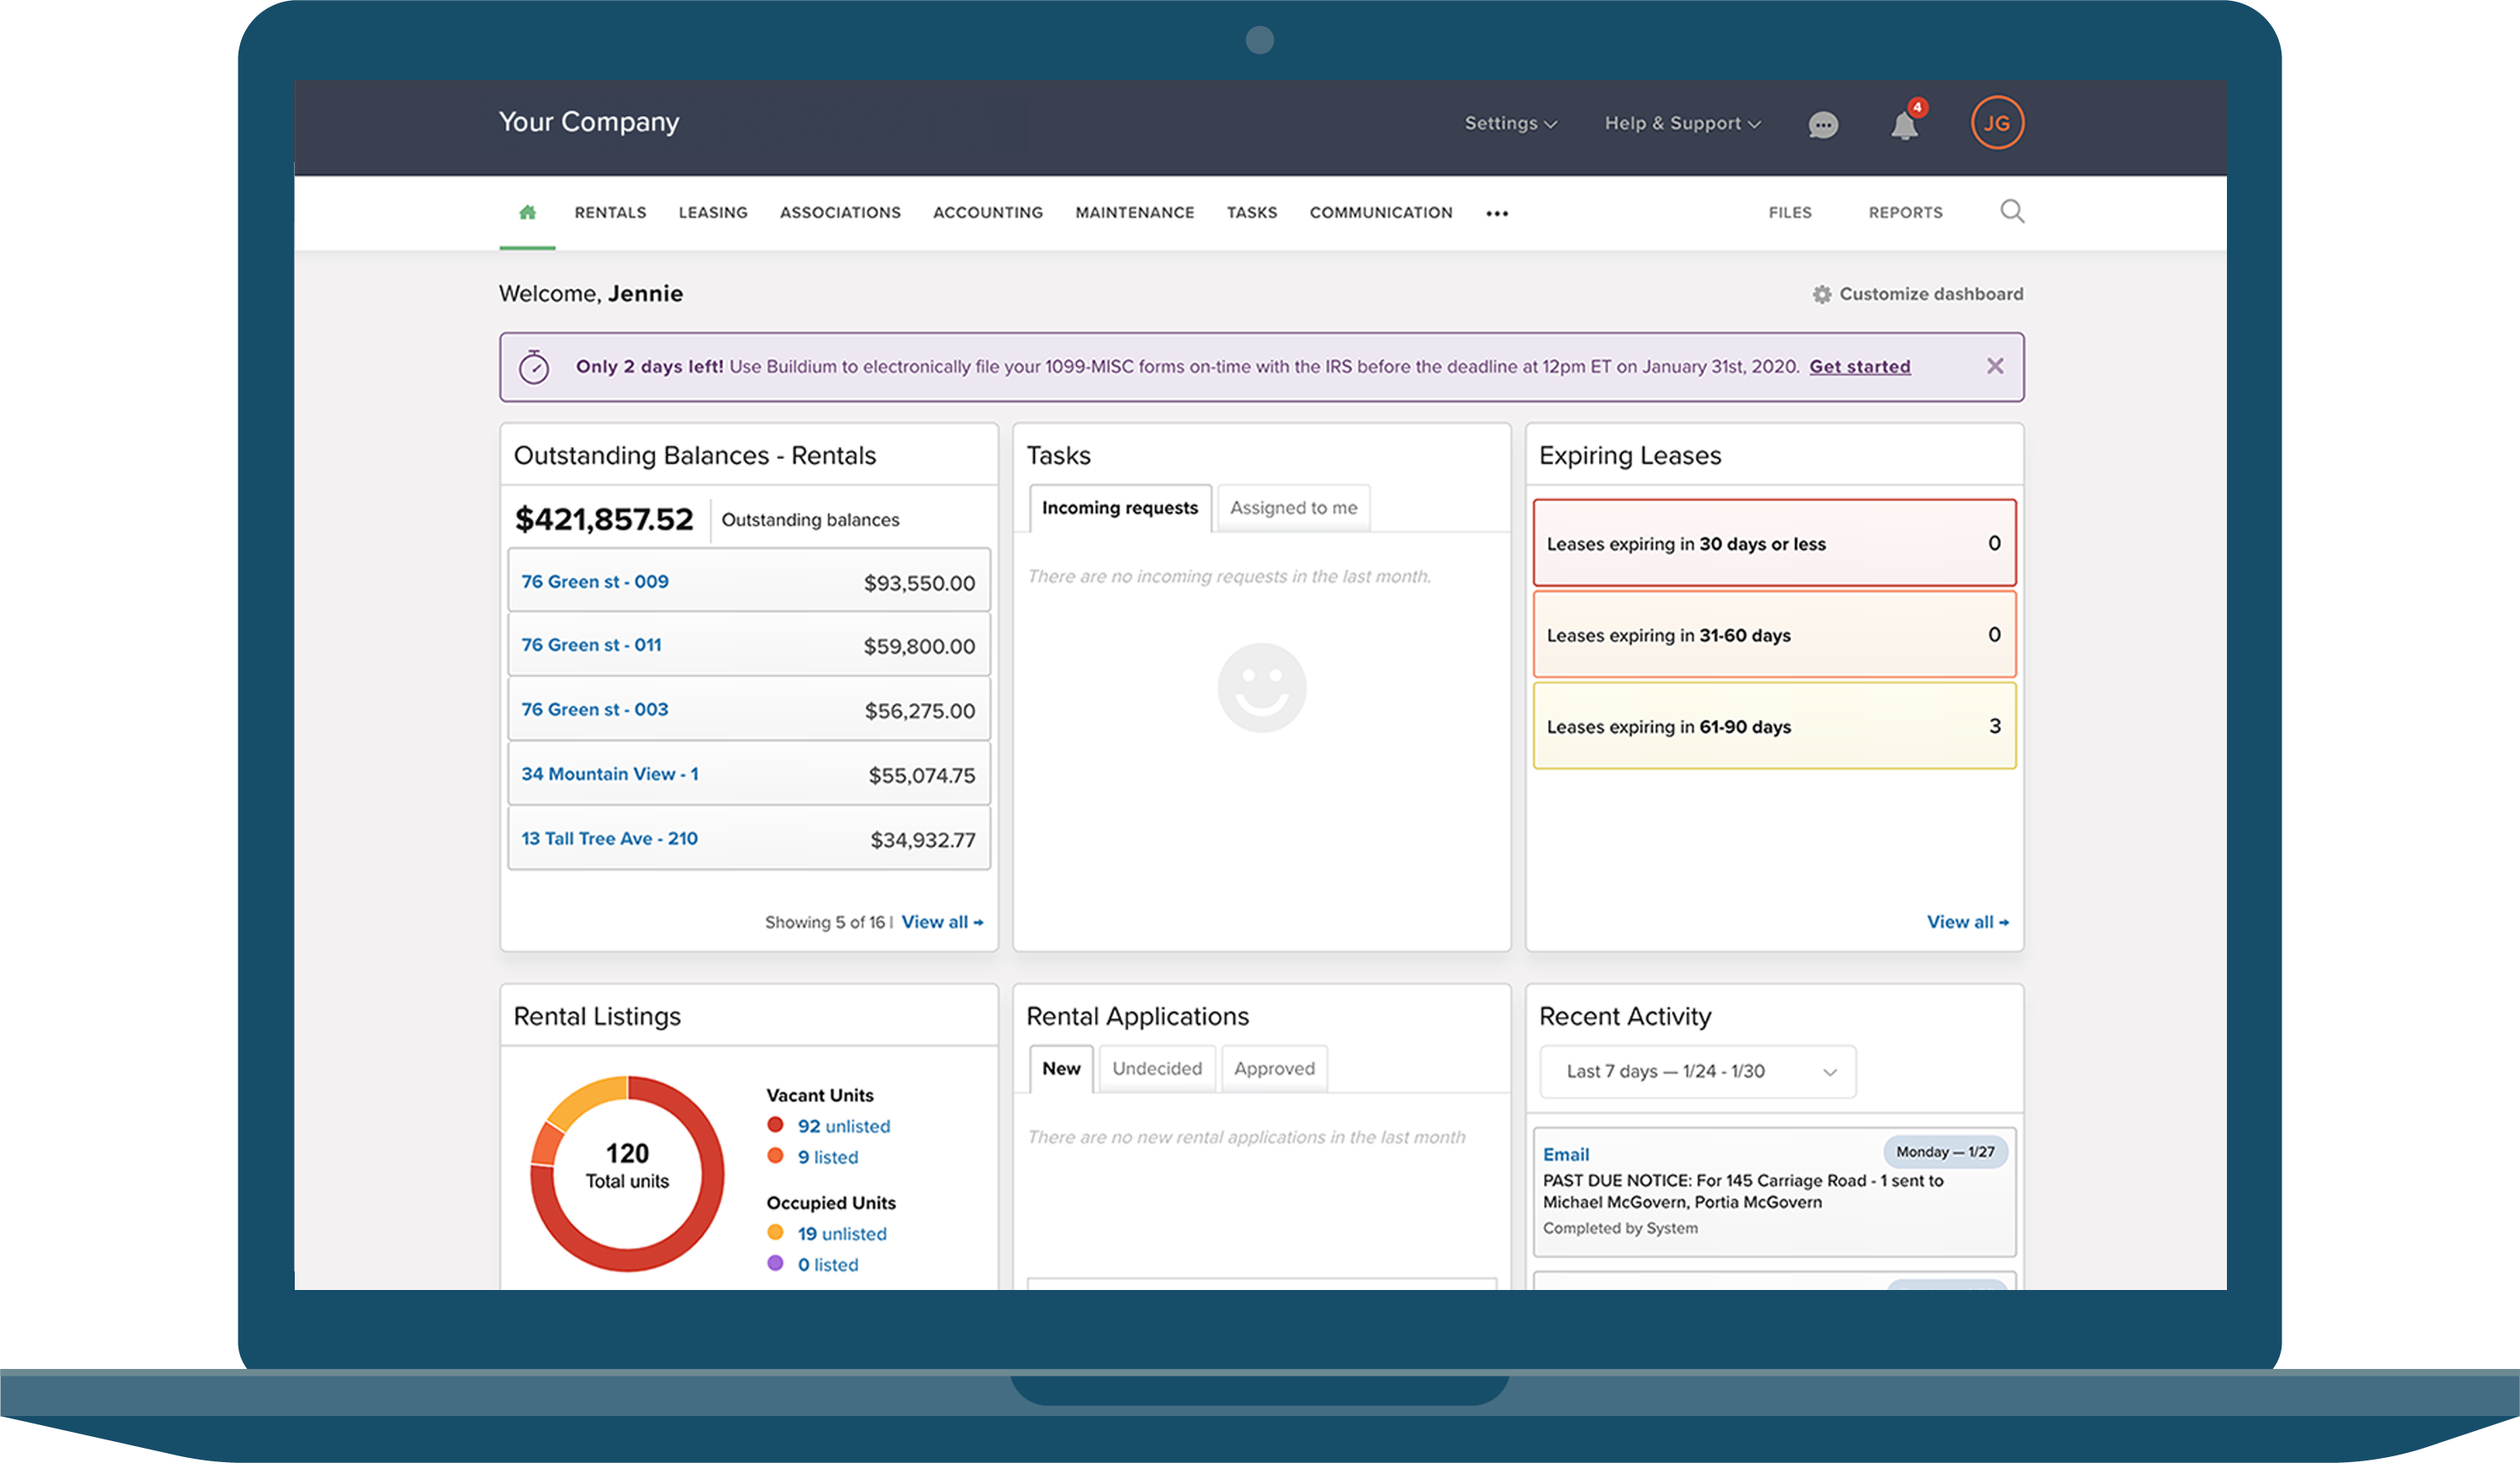Open the RENTALS menu
This screenshot has height=1463, width=2520.
coord(610,212)
